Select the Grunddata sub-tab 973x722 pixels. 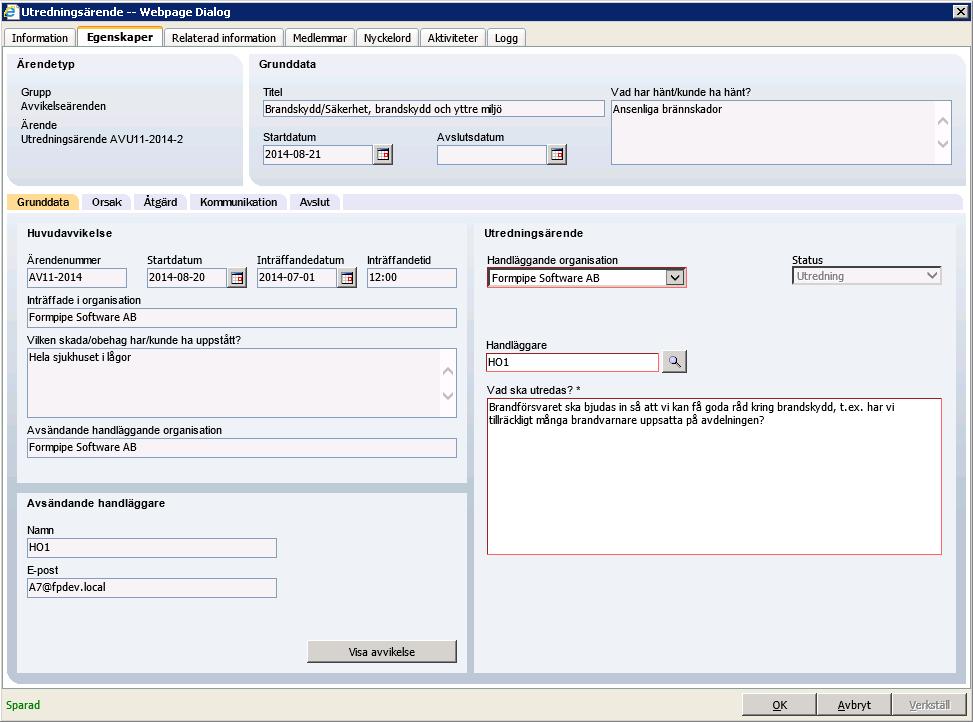[43, 202]
